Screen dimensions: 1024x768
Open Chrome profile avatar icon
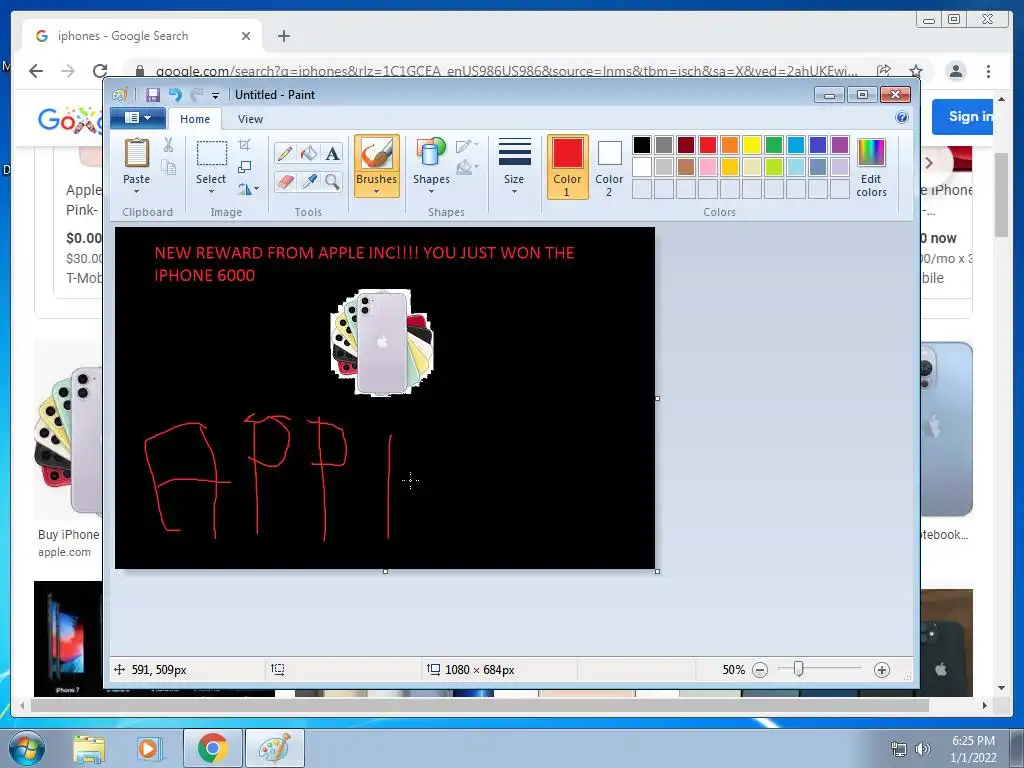point(955,71)
